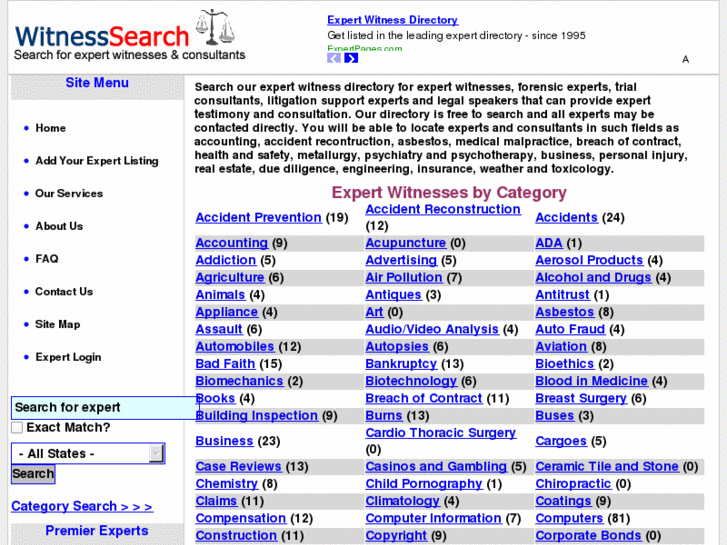Open the Antiques category
The image size is (727, 545).
tap(394, 295)
